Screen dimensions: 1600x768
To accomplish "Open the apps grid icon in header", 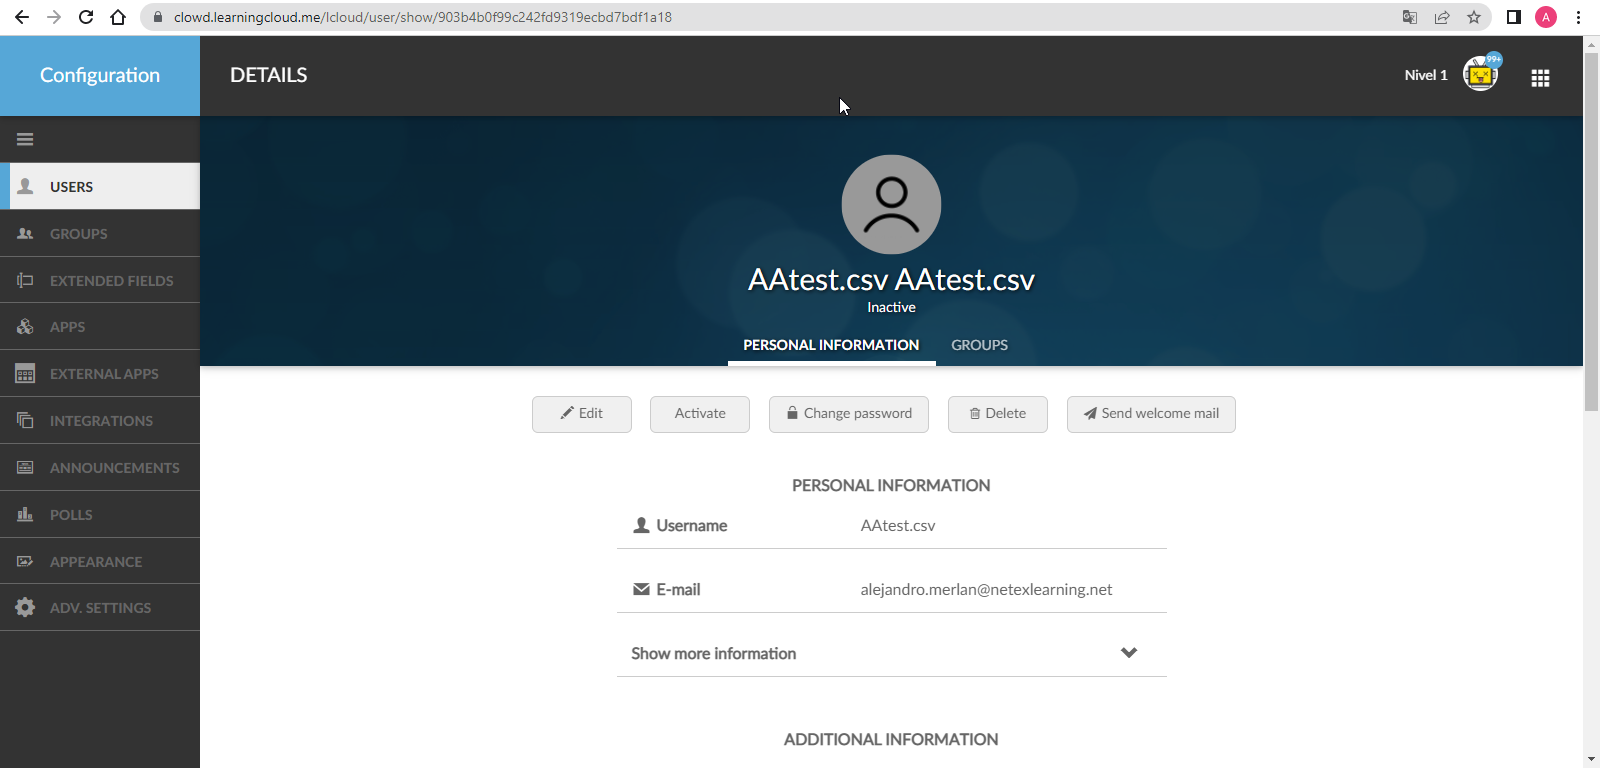I will click(x=1540, y=78).
